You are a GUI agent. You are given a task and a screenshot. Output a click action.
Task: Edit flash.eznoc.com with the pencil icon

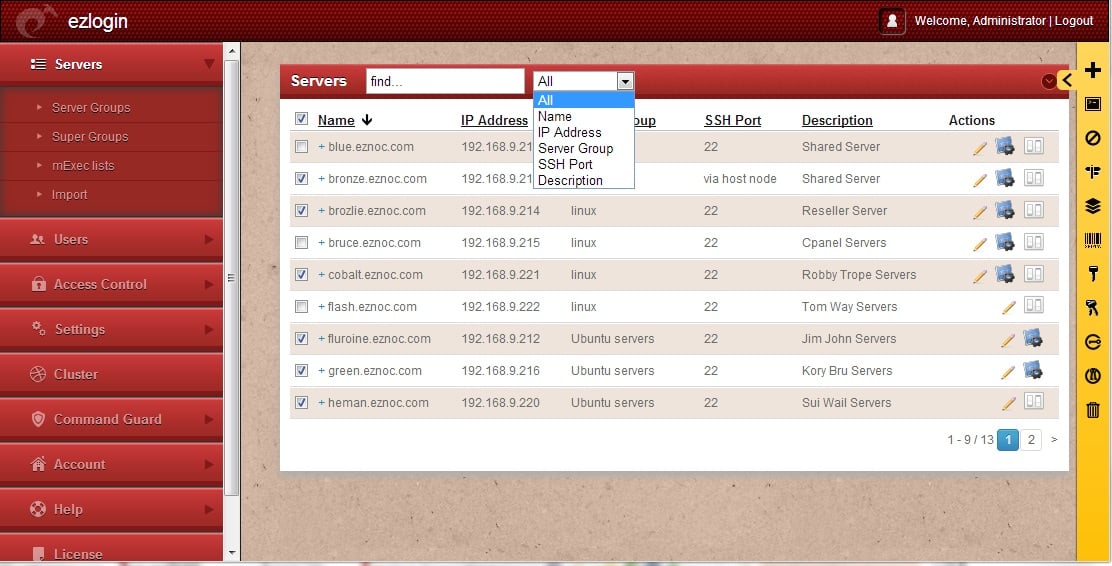click(x=1008, y=308)
